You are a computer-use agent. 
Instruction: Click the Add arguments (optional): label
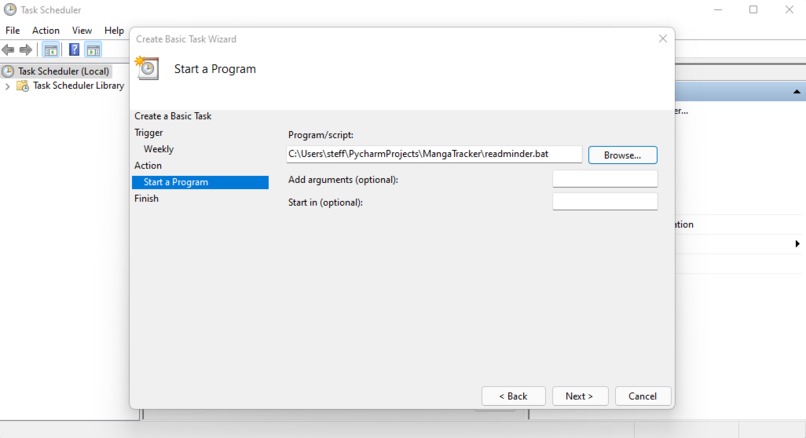coord(343,180)
